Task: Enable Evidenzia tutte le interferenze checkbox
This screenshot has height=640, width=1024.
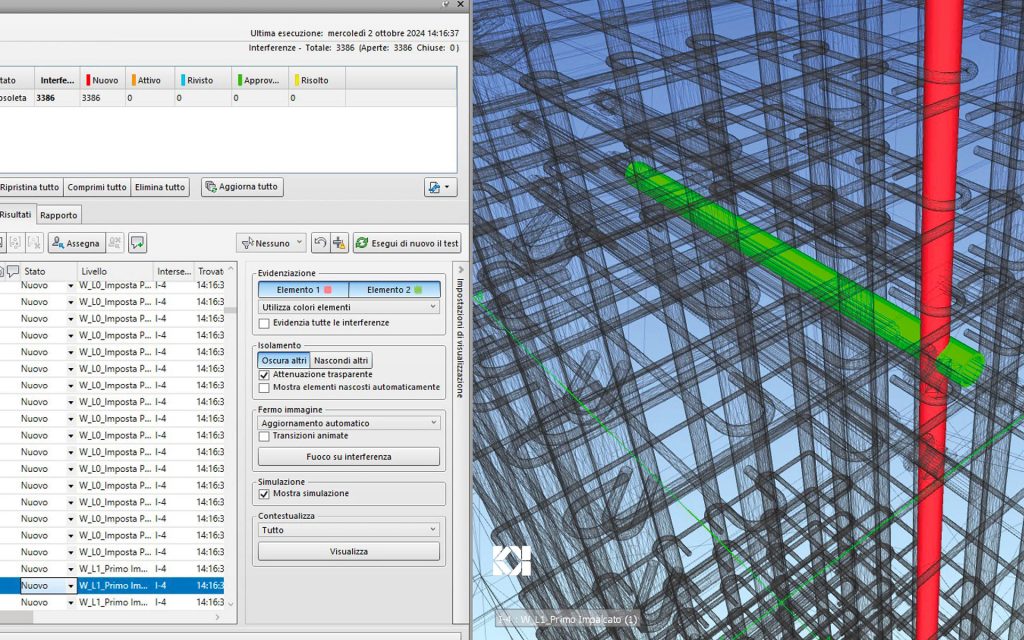Action: click(x=264, y=323)
